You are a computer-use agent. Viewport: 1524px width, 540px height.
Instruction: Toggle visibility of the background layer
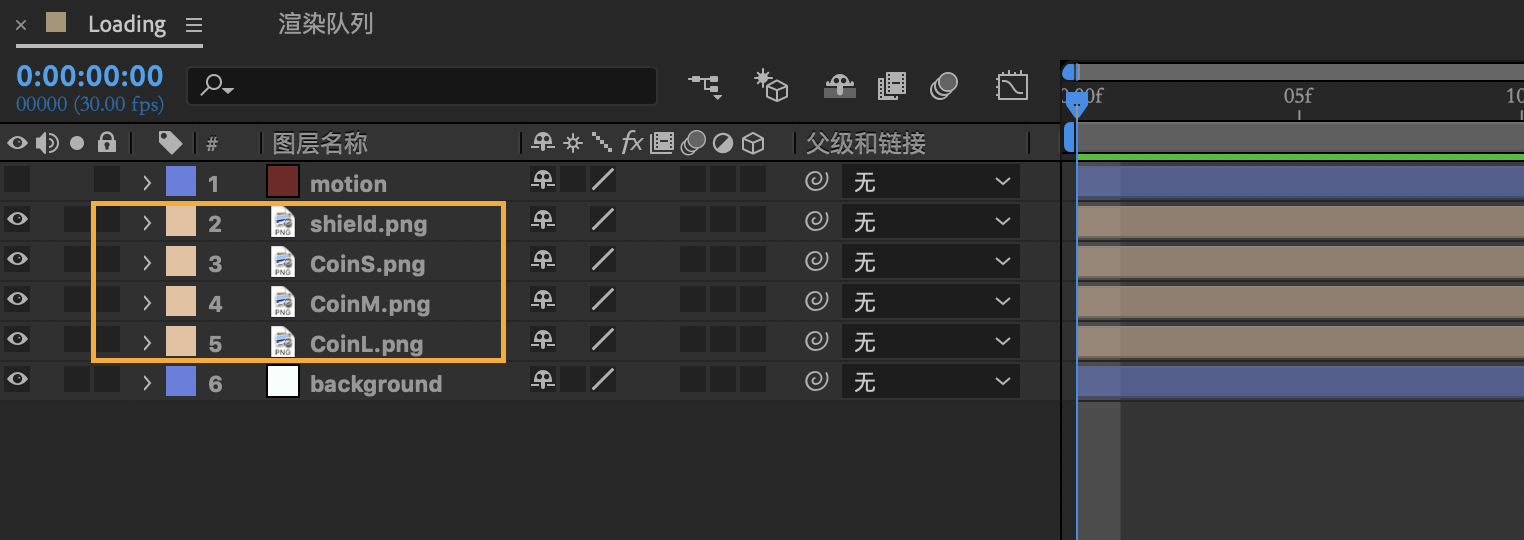point(17,380)
